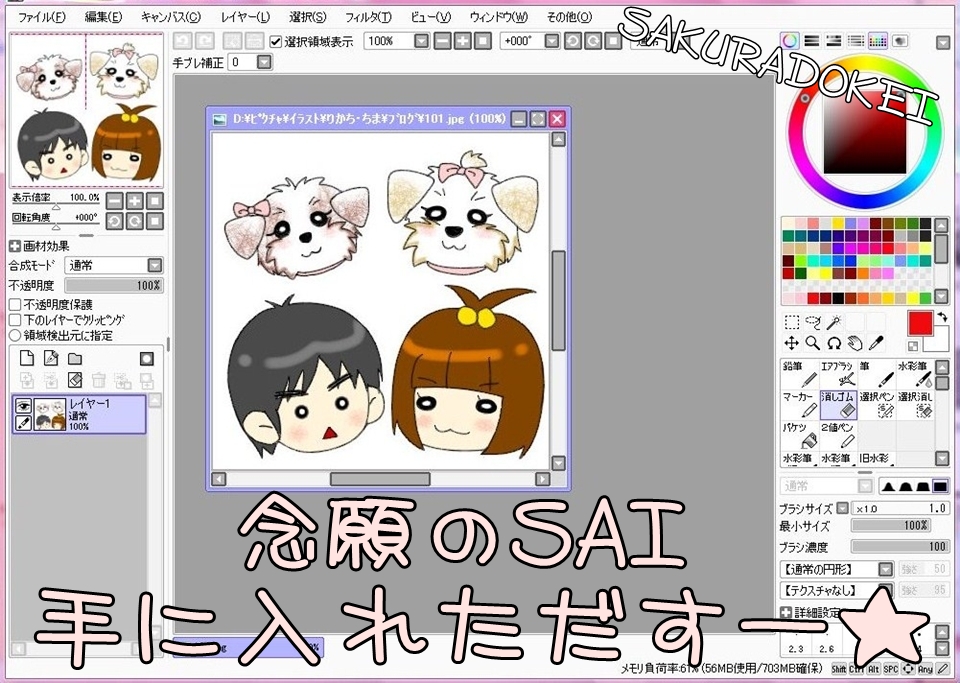Swap foreground and background colors arrow
Viewport: 960px width, 683px height.
(942, 317)
